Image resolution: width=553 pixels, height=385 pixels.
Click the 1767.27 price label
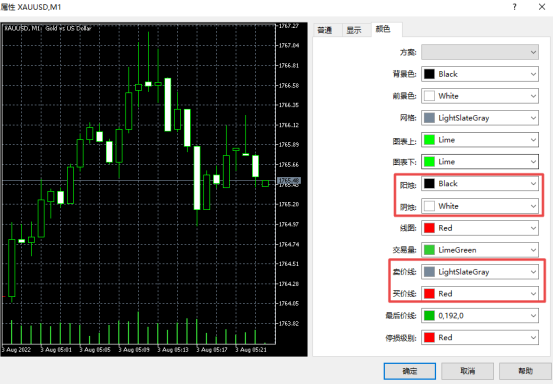[289, 26]
